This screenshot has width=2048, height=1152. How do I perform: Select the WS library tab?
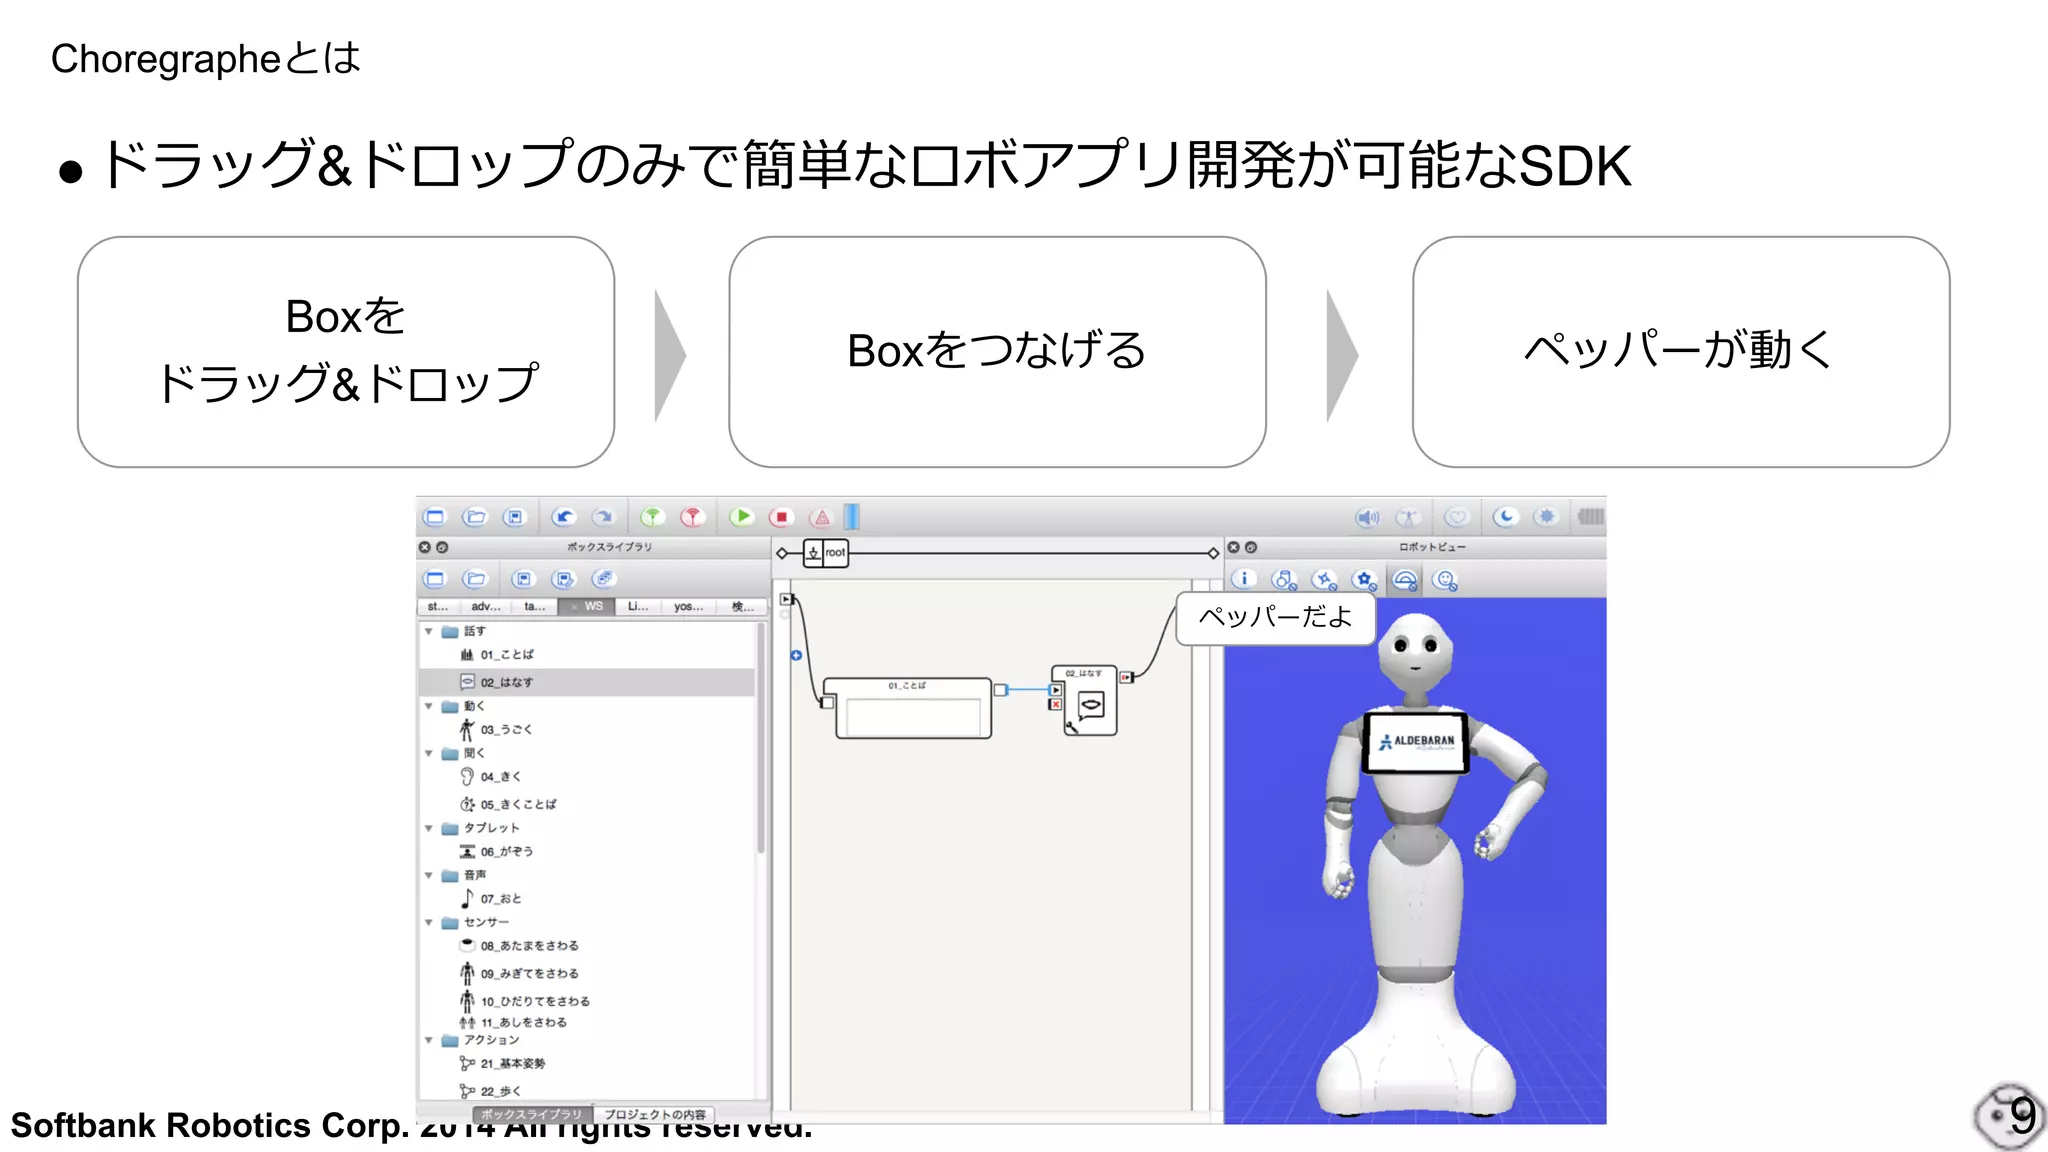click(588, 607)
